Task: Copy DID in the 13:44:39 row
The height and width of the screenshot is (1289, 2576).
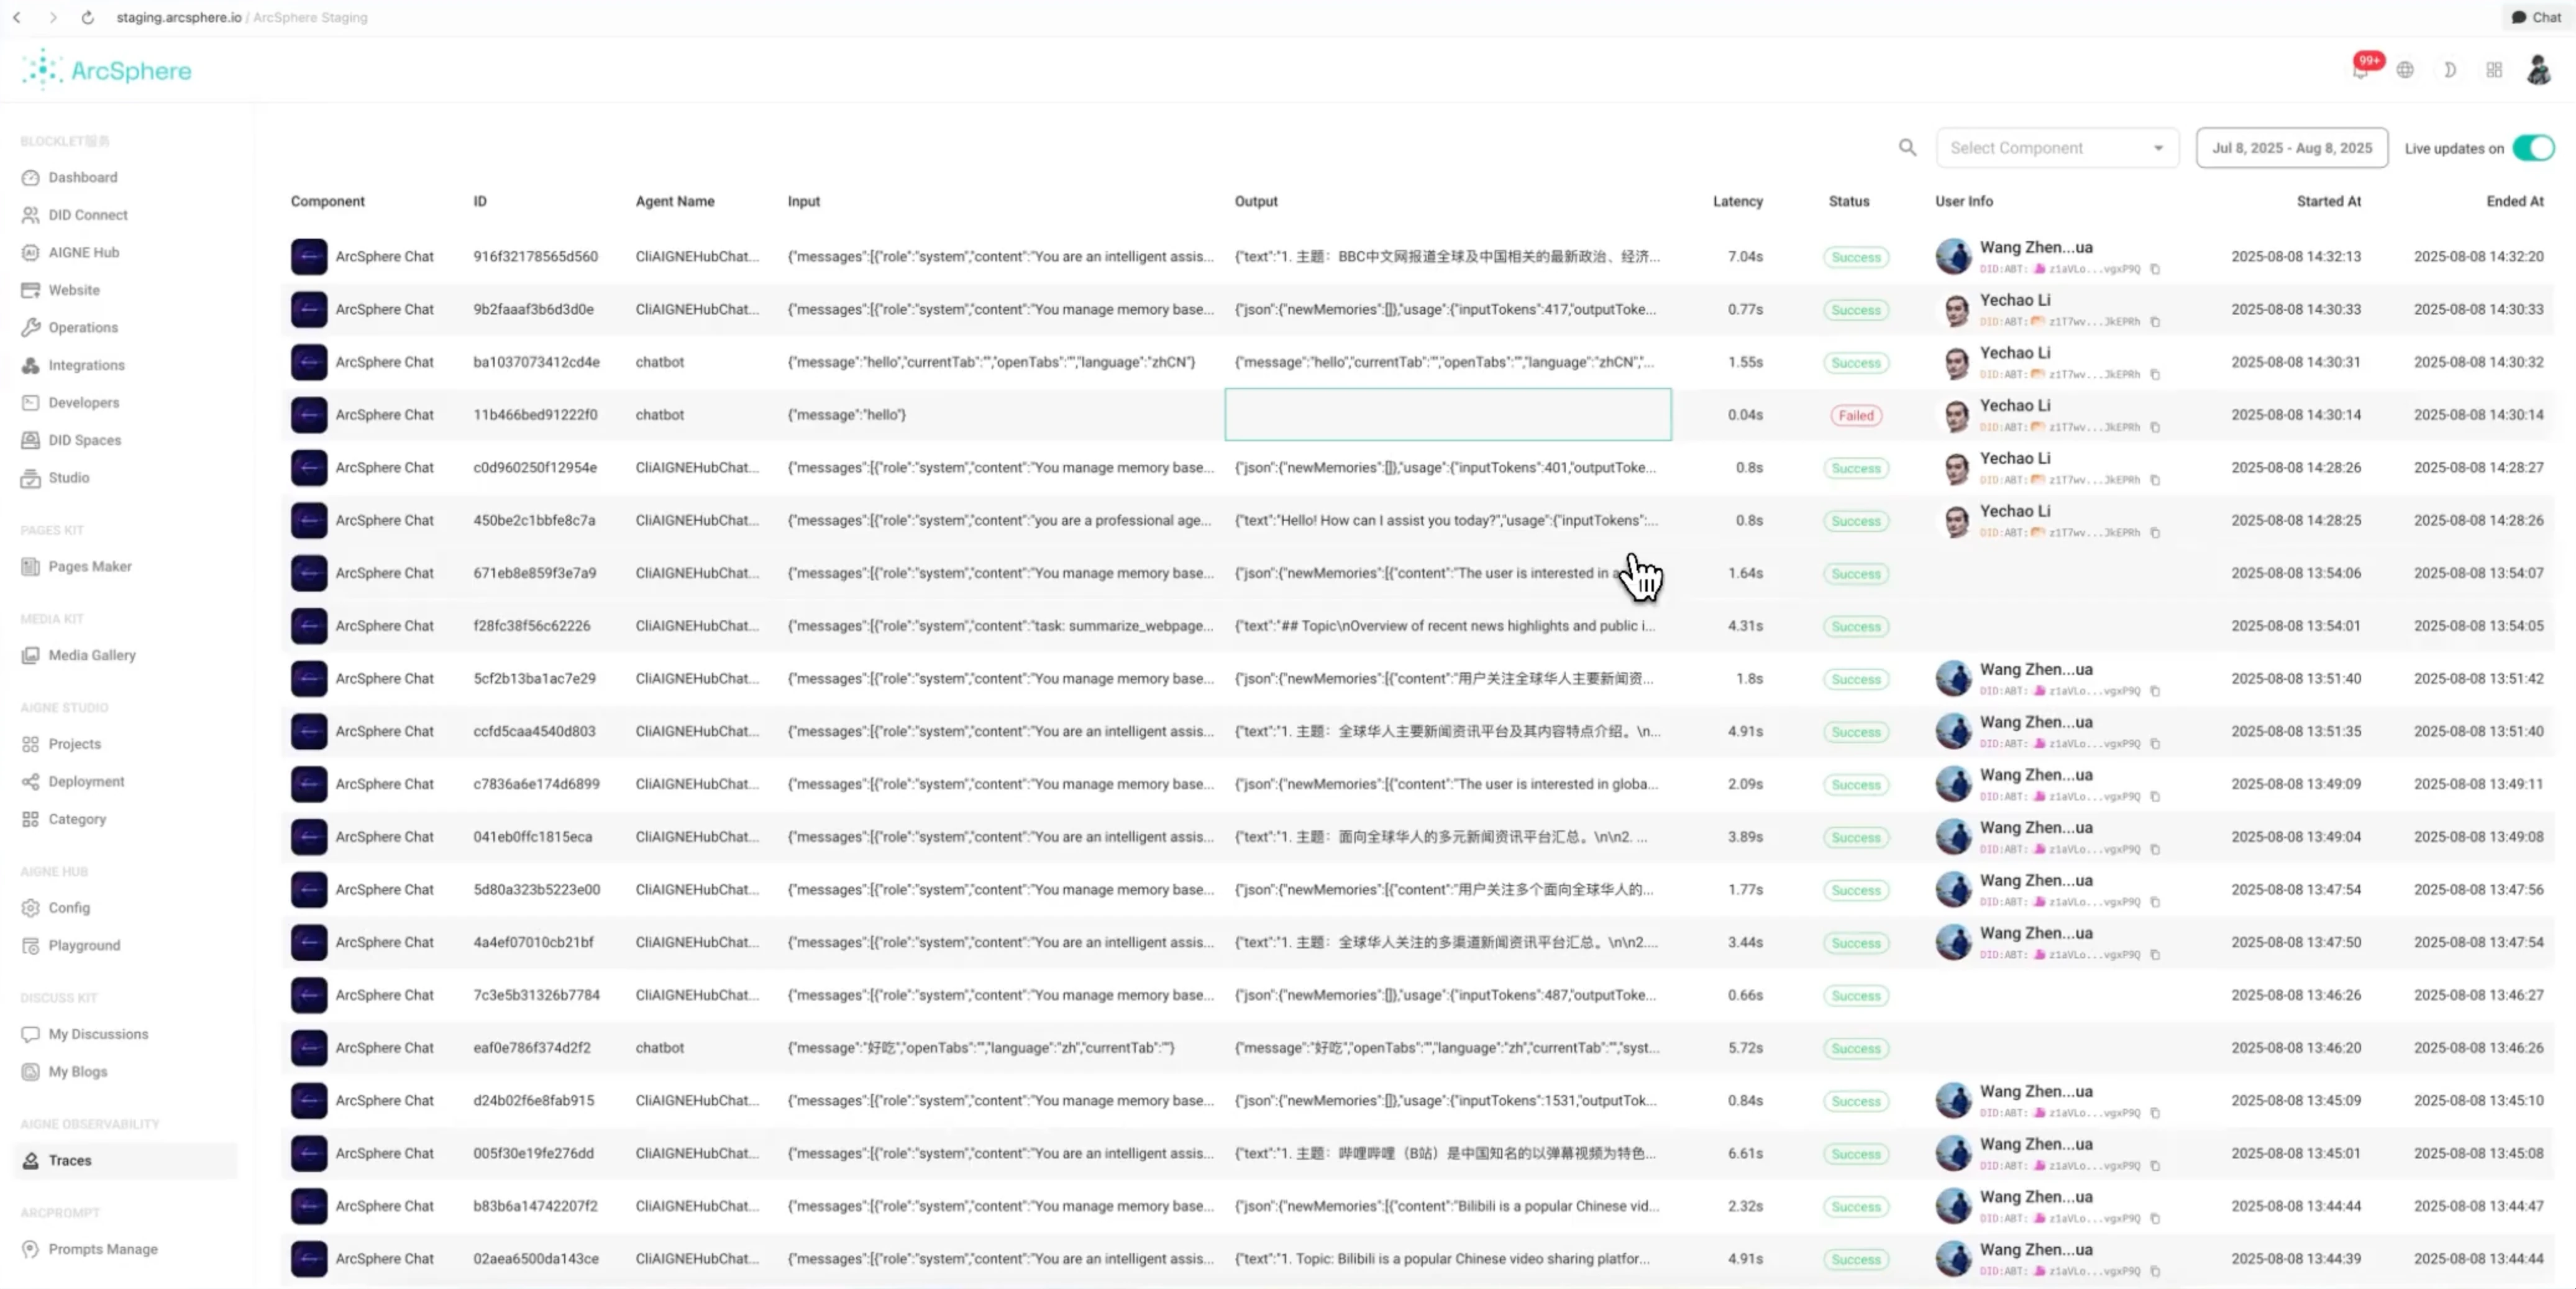Action: point(2155,1271)
